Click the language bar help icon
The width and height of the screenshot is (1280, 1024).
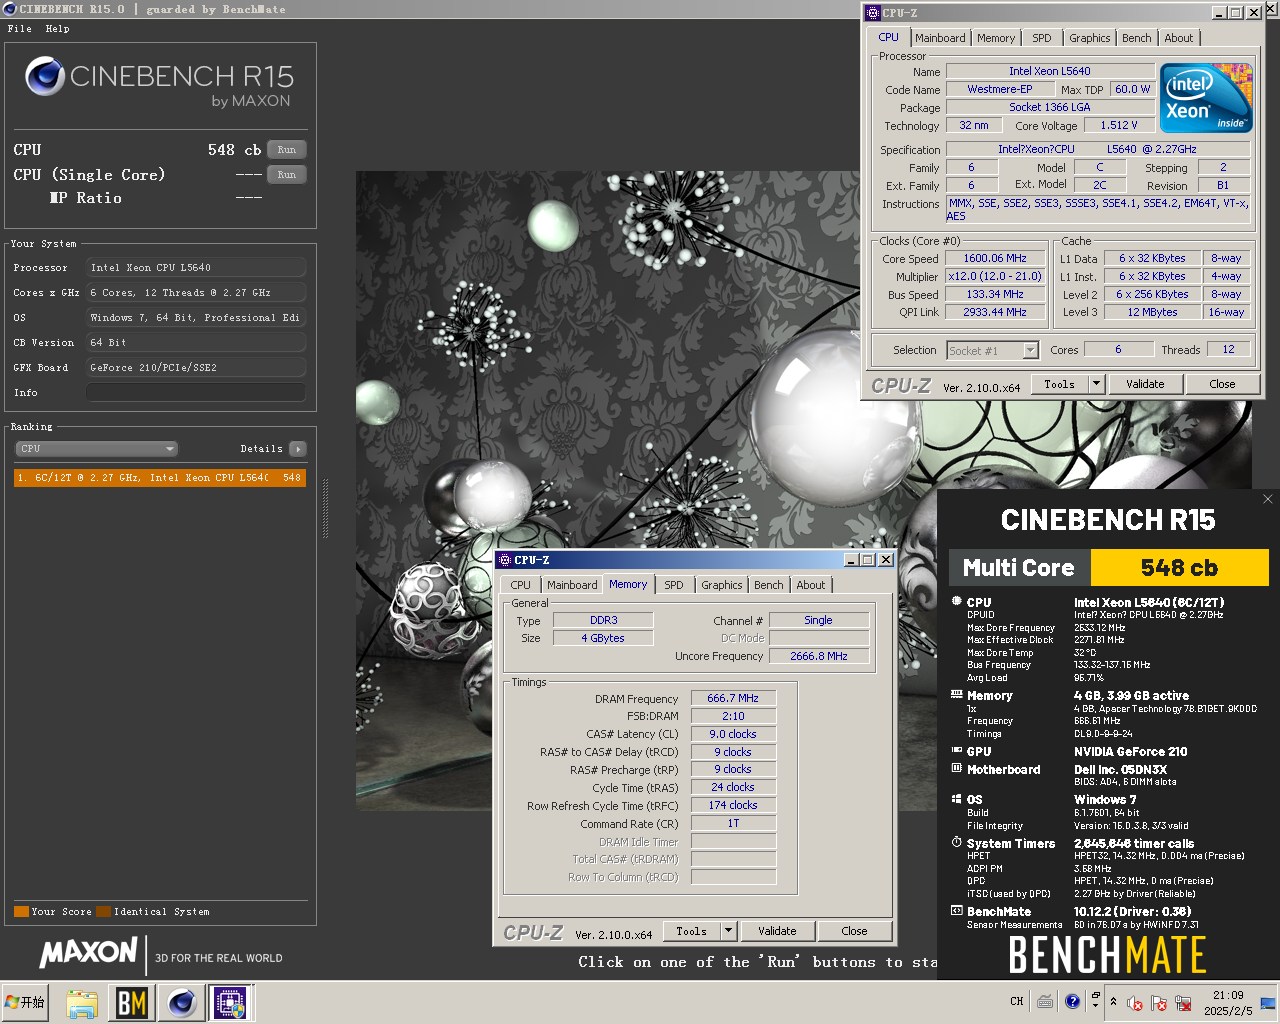click(x=1072, y=1001)
